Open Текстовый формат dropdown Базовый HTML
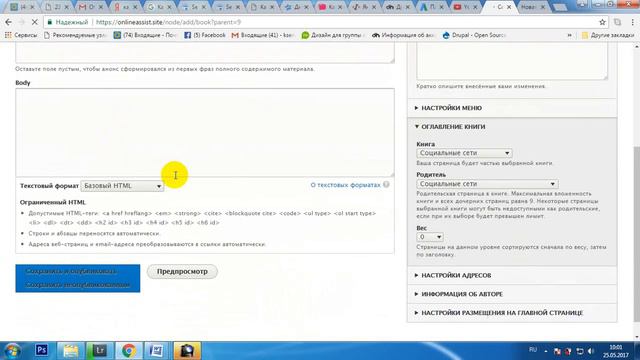This screenshot has width=640, height=360. point(122,186)
